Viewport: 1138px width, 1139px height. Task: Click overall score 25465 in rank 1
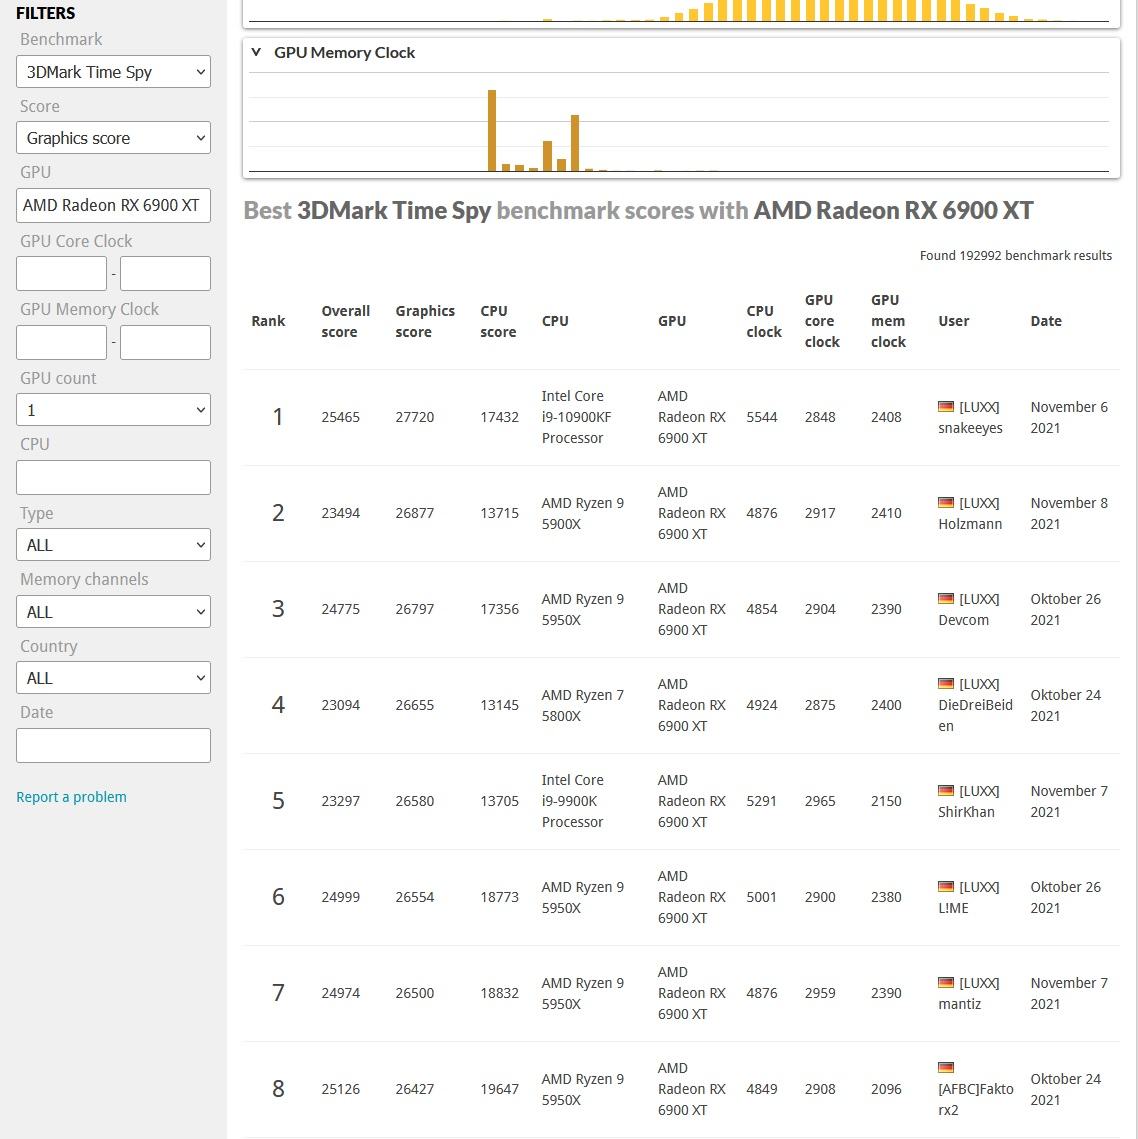[341, 417]
